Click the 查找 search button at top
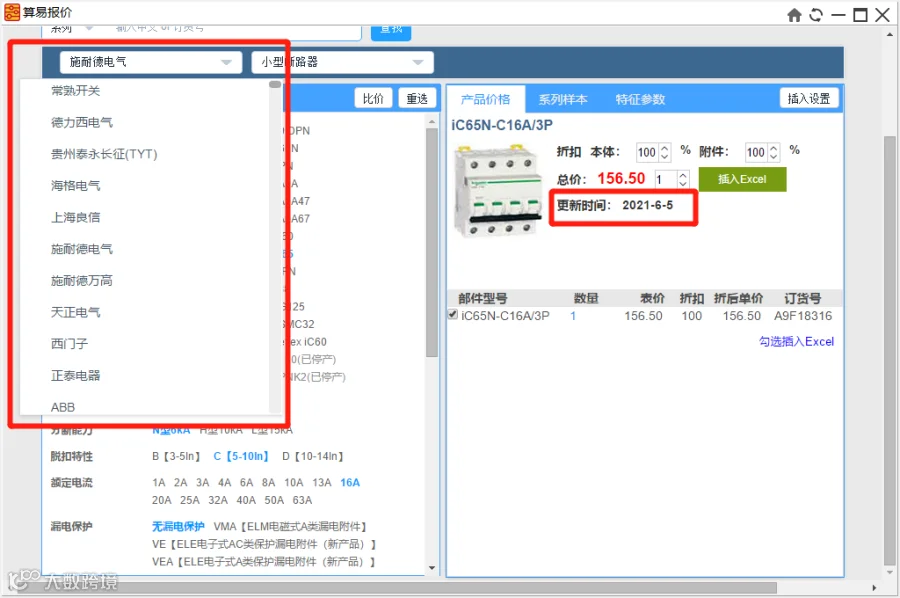The image size is (900, 598). pos(391,30)
